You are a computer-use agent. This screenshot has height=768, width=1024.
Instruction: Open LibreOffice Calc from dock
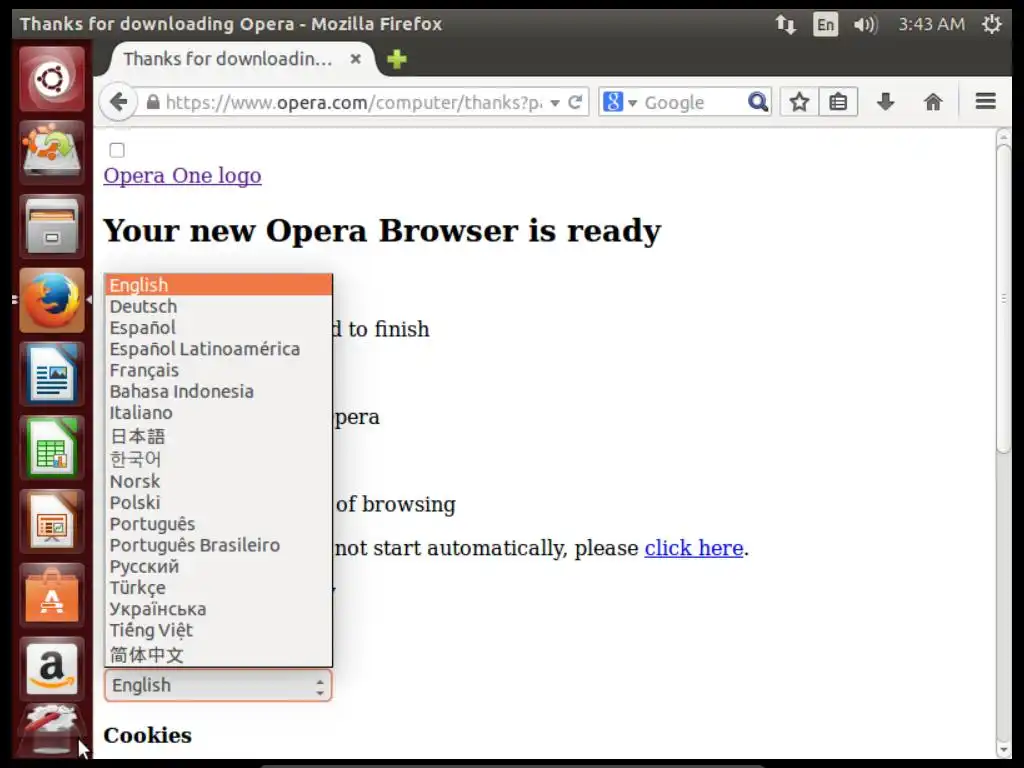click(52, 448)
